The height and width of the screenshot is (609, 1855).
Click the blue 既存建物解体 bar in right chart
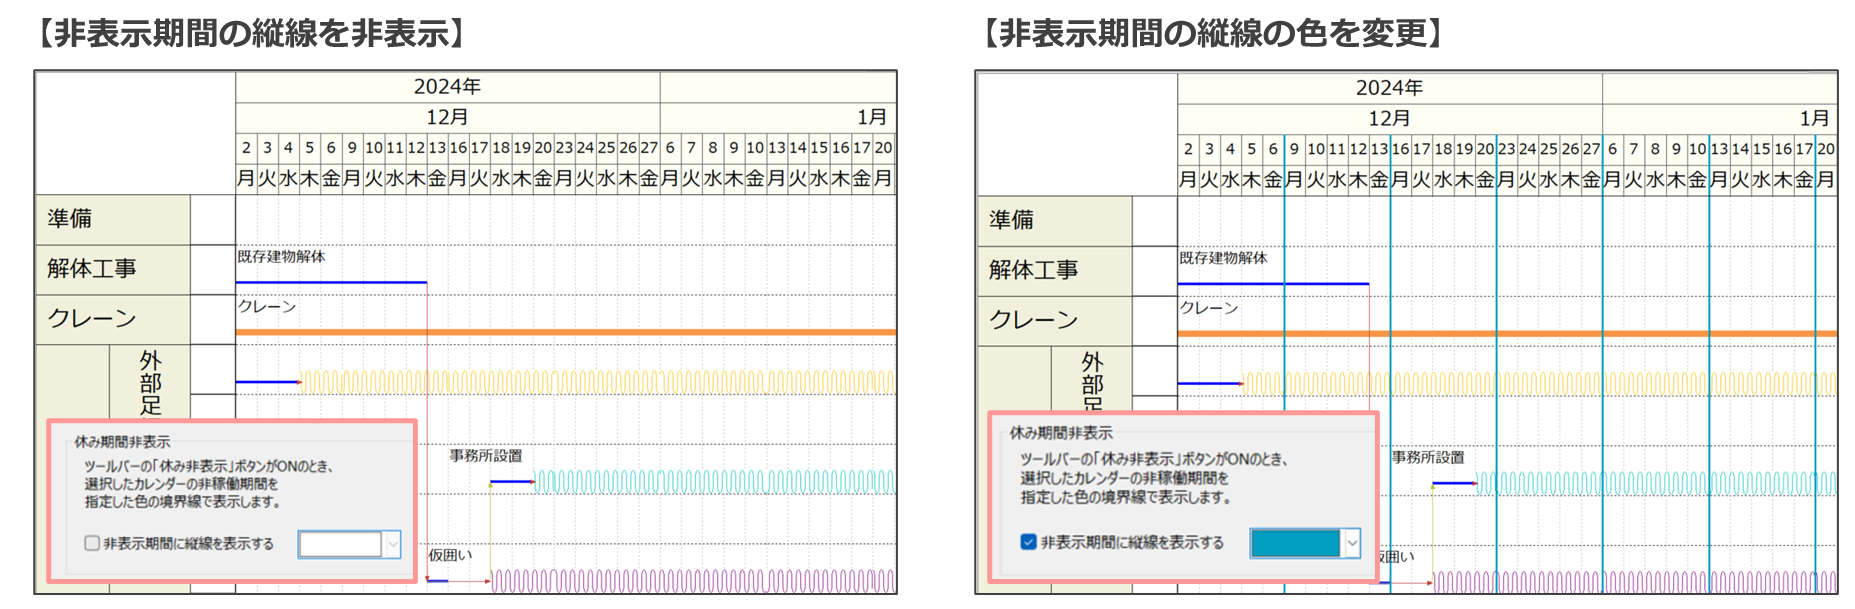coord(1273,284)
